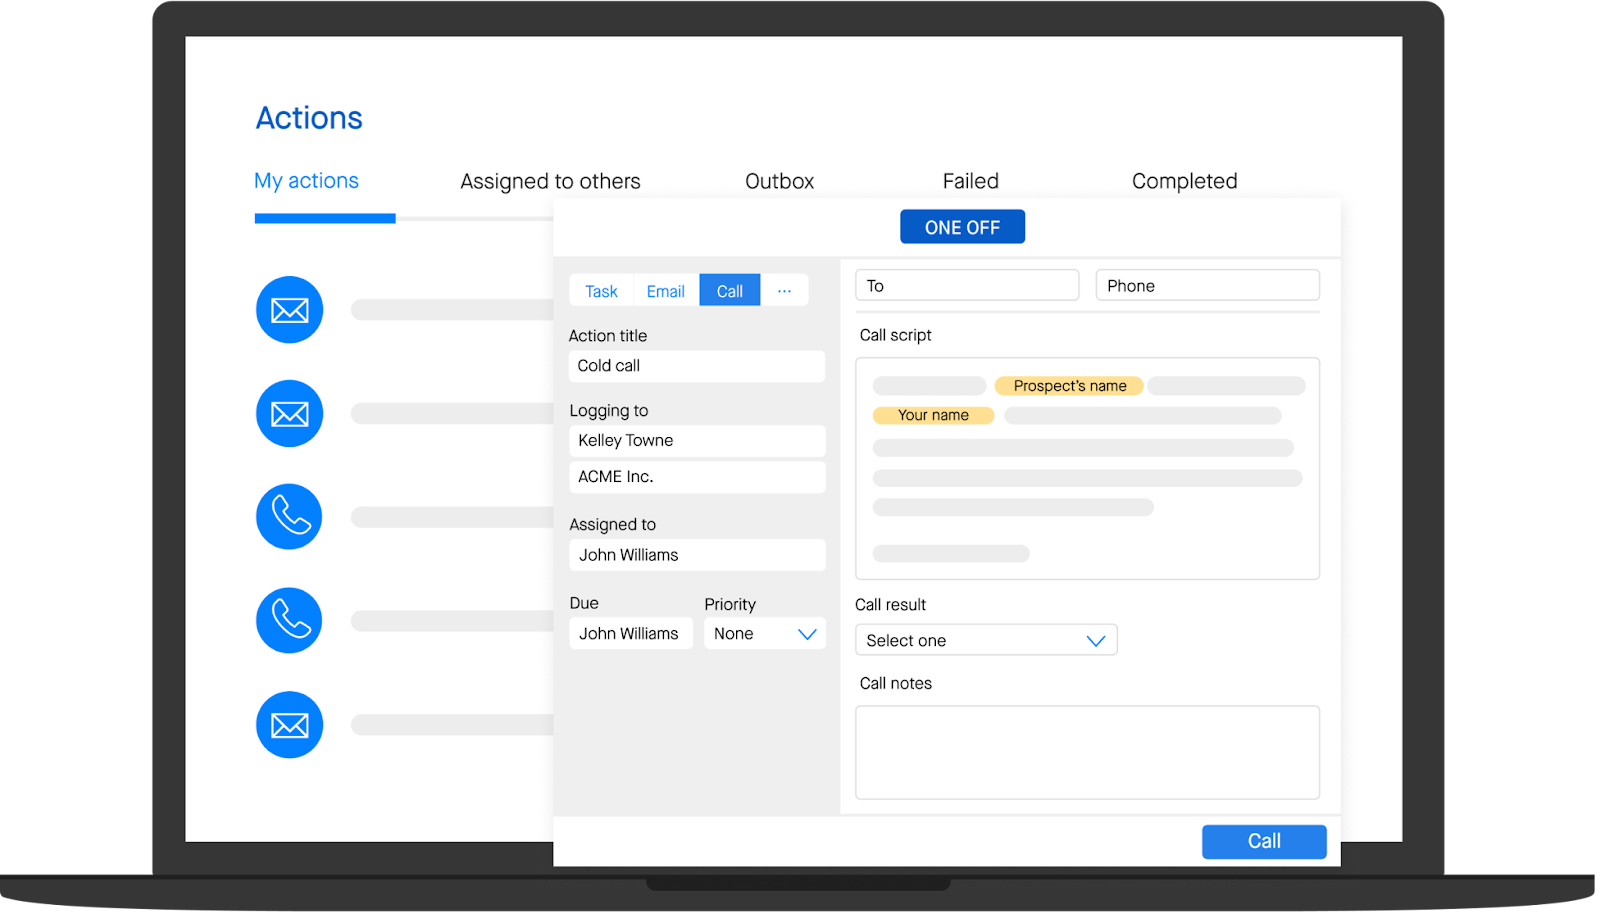Click the bottom email envelope action icon
This screenshot has height=912, width=1600.
[289, 725]
